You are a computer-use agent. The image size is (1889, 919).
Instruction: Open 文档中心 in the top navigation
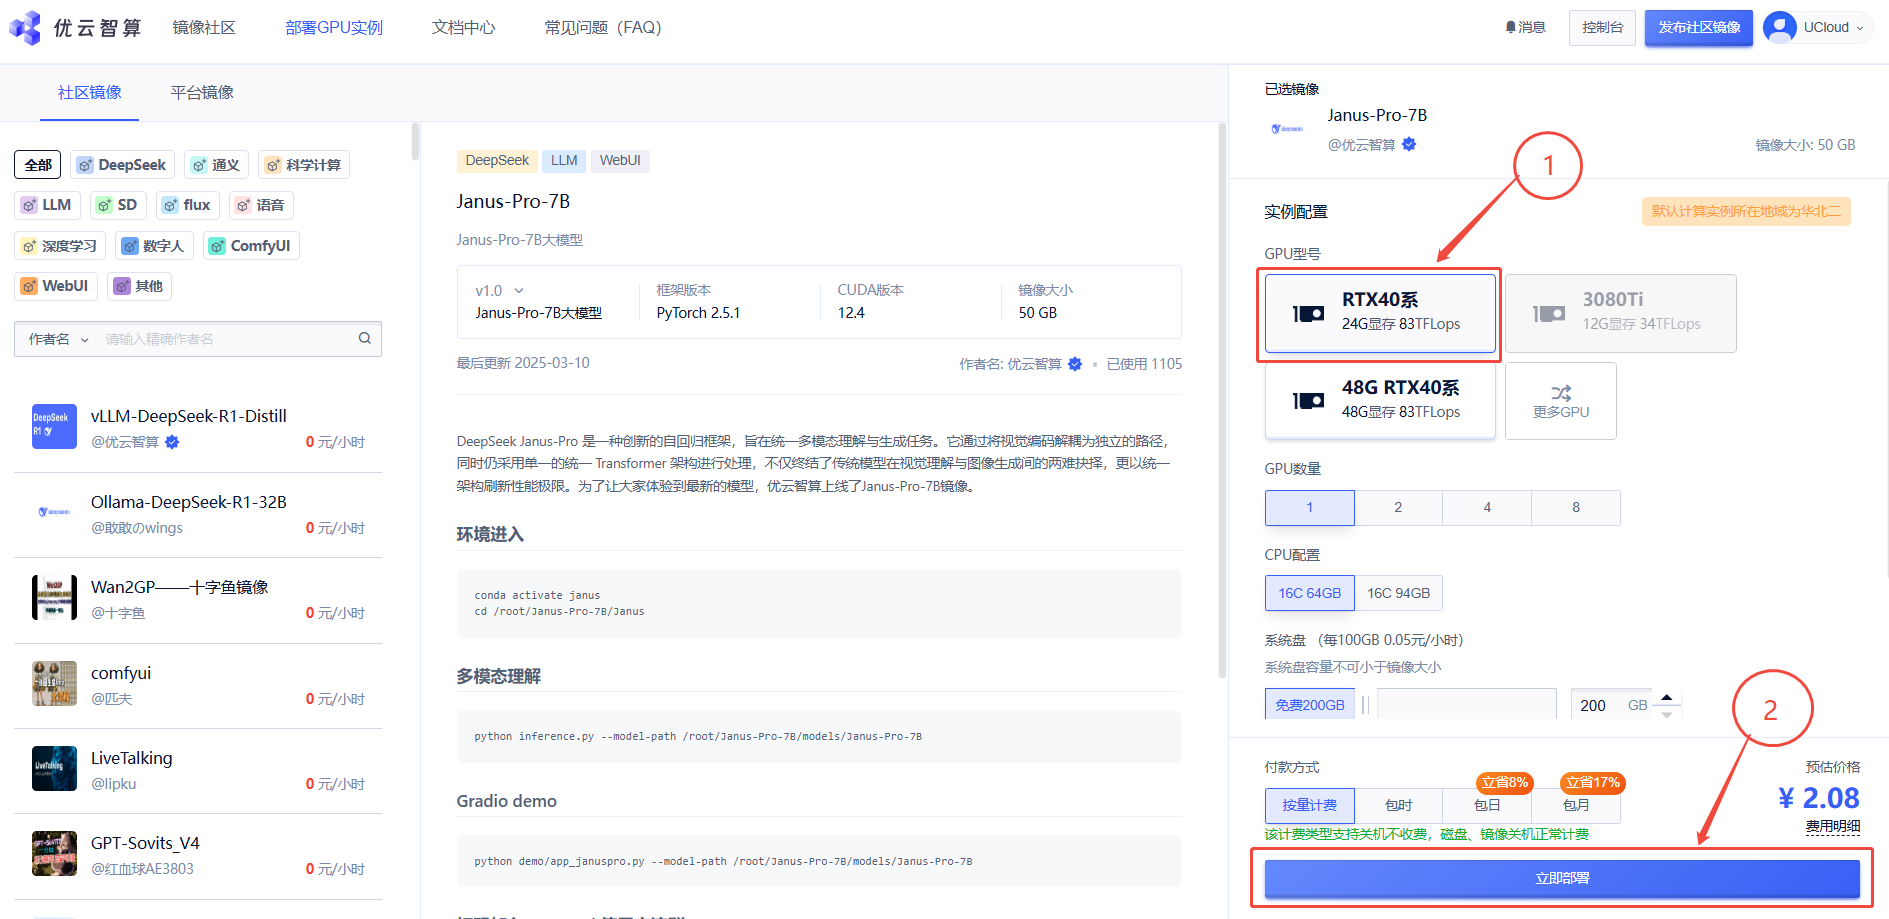coord(463,27)
